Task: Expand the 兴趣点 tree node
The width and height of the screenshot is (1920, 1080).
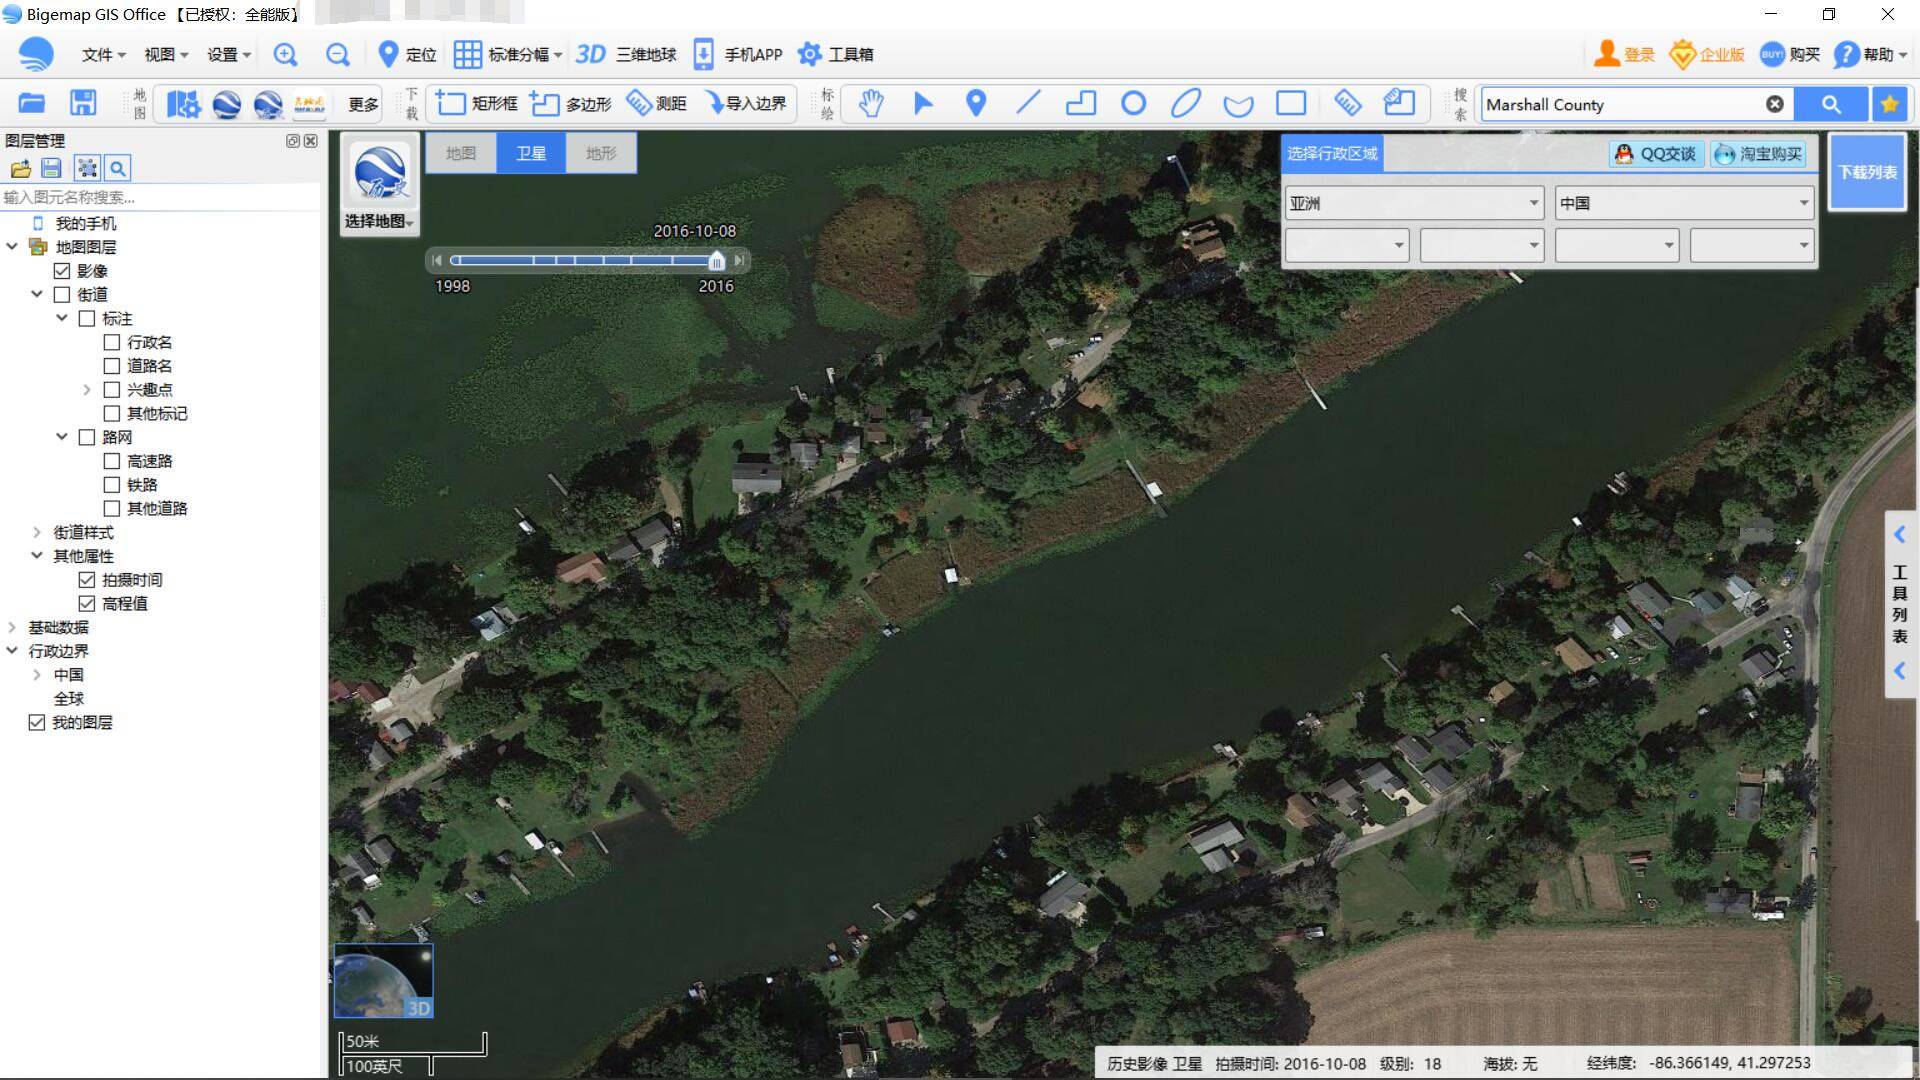Action: click(x=87, y=390)
